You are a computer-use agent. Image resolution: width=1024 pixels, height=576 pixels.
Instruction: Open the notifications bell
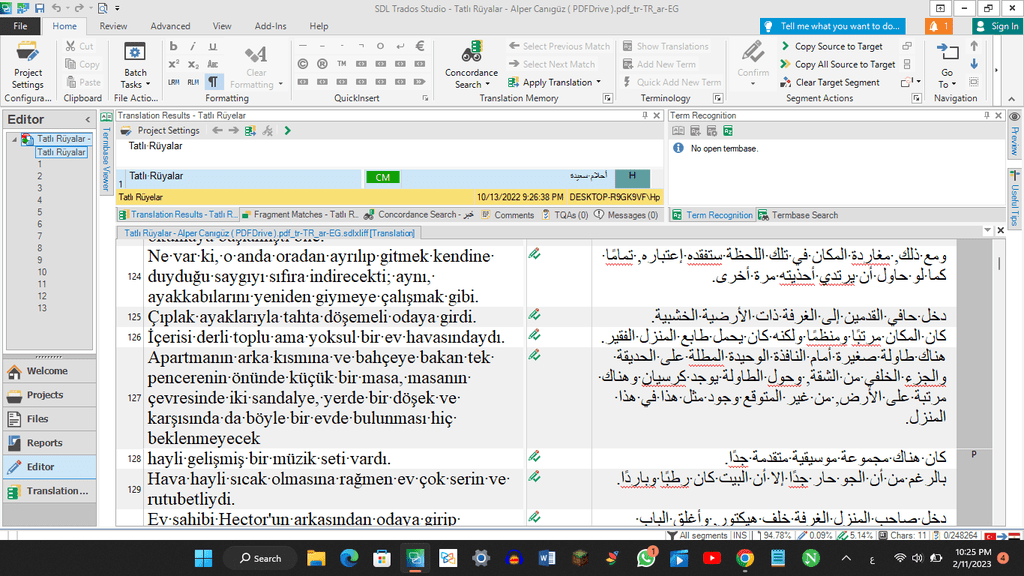click(938, 26)
